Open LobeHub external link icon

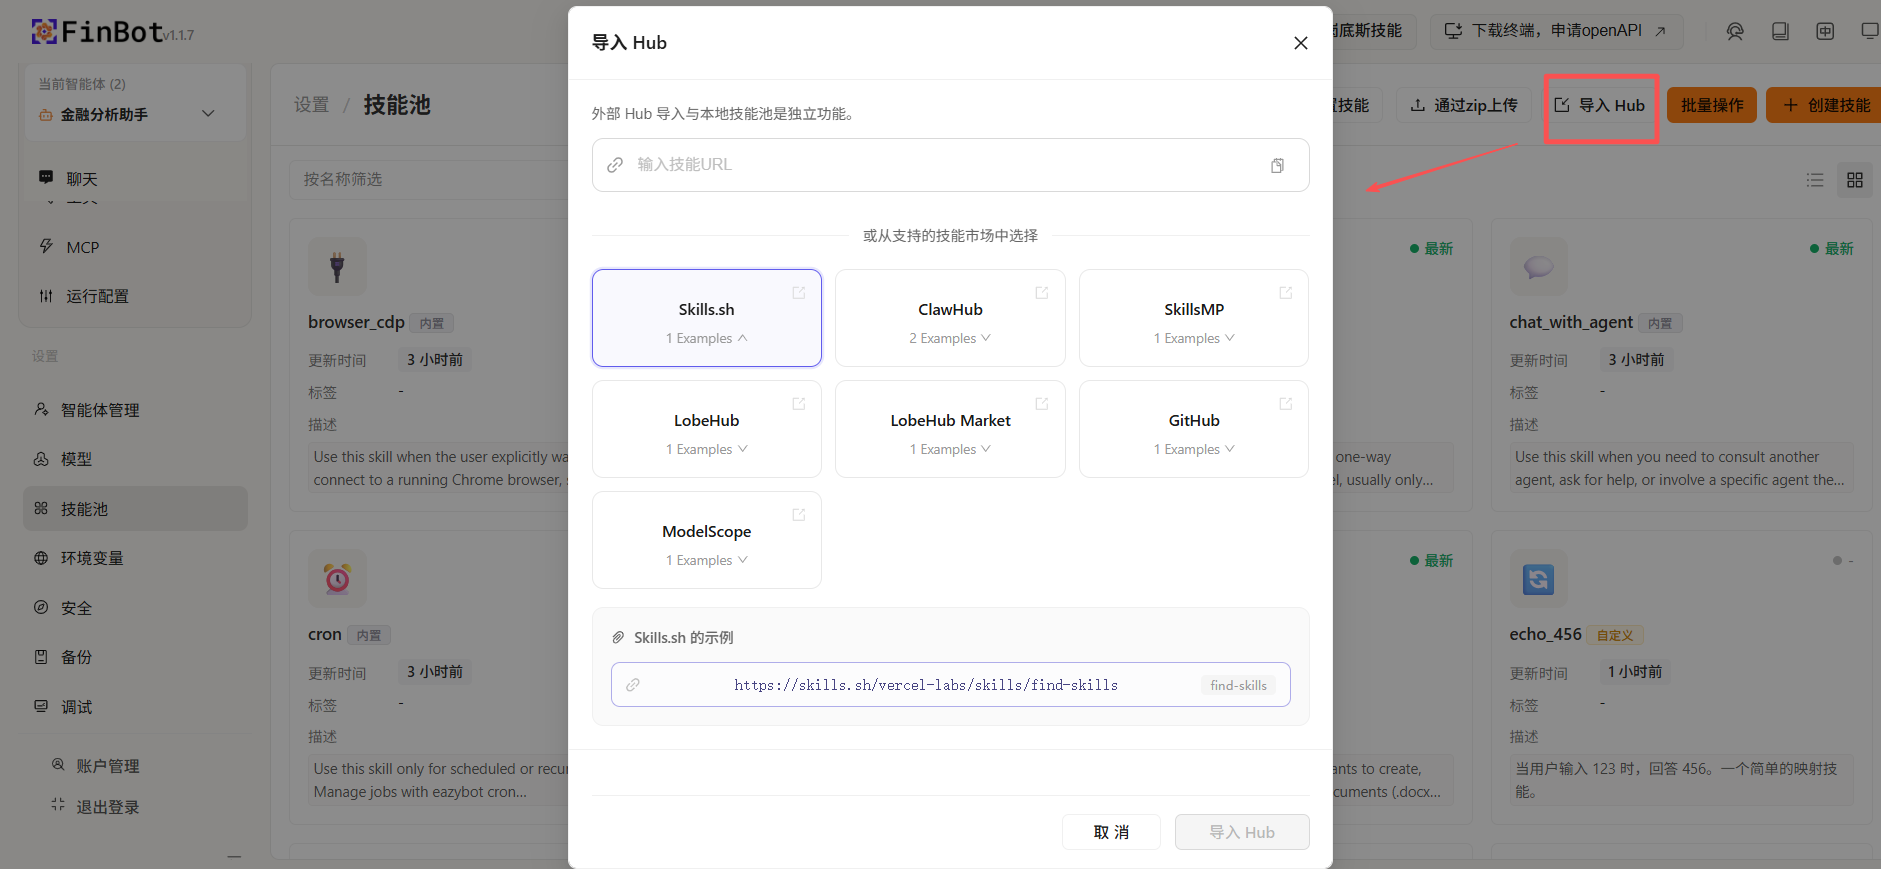(x=798, y=404)
